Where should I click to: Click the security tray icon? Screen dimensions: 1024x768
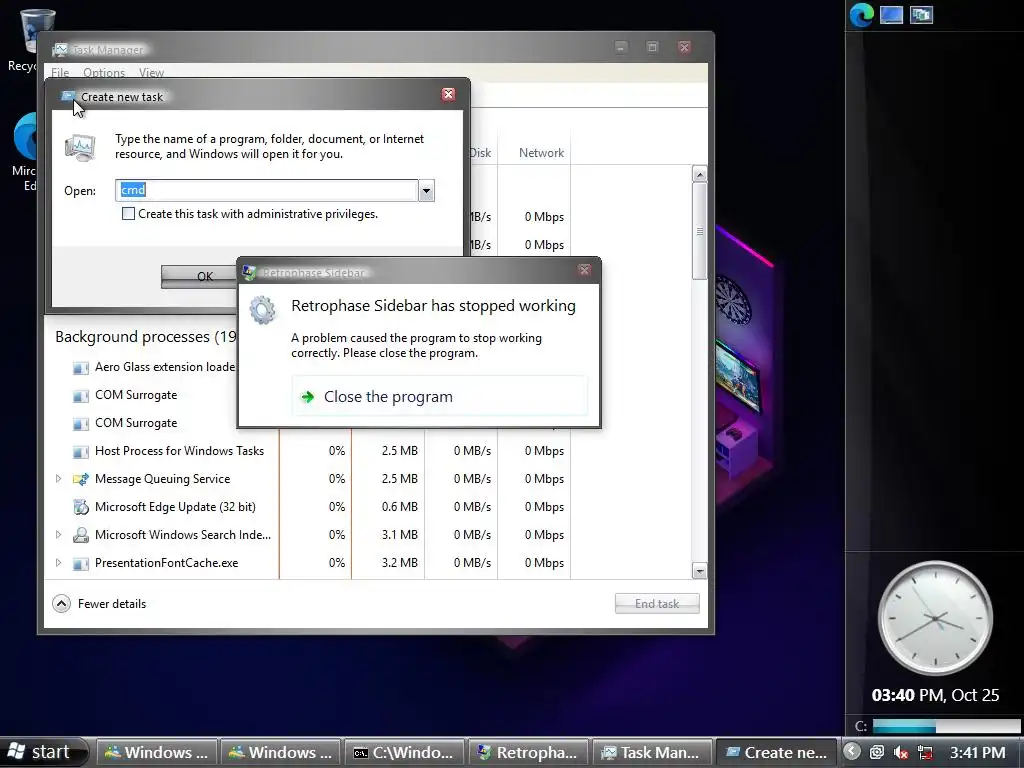coord(876,752)
